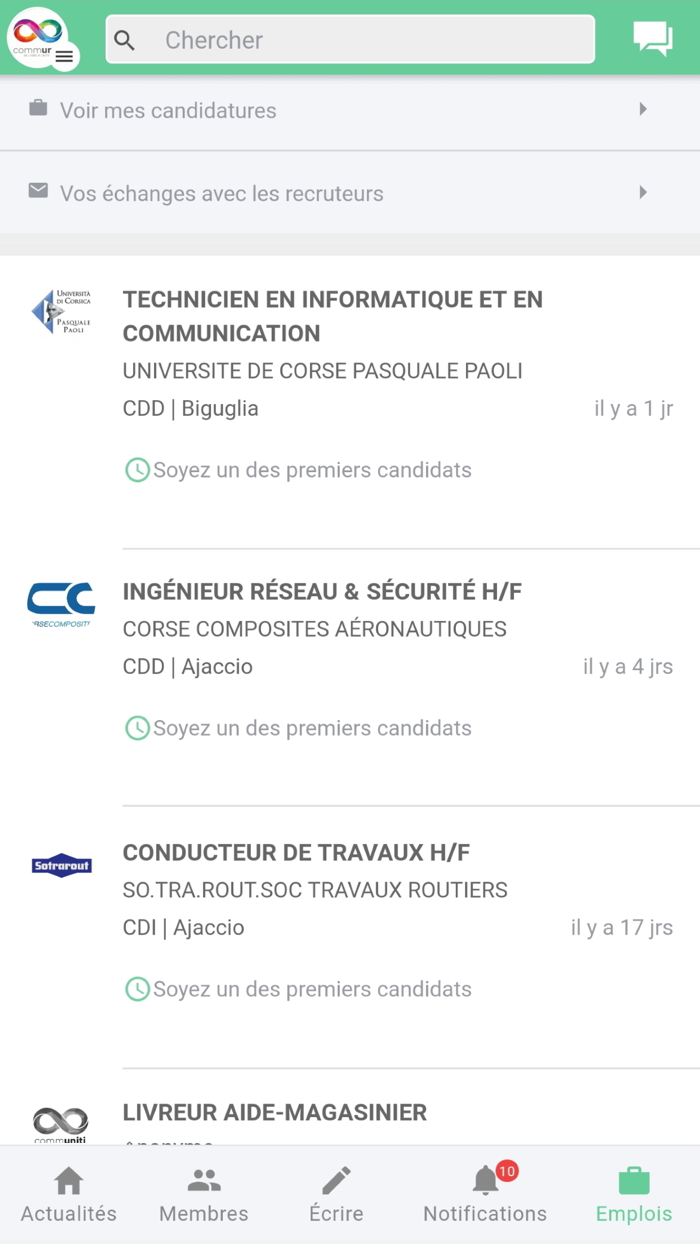
Task: Open the hamburger menu icon
Action: [x=64, y=55]
